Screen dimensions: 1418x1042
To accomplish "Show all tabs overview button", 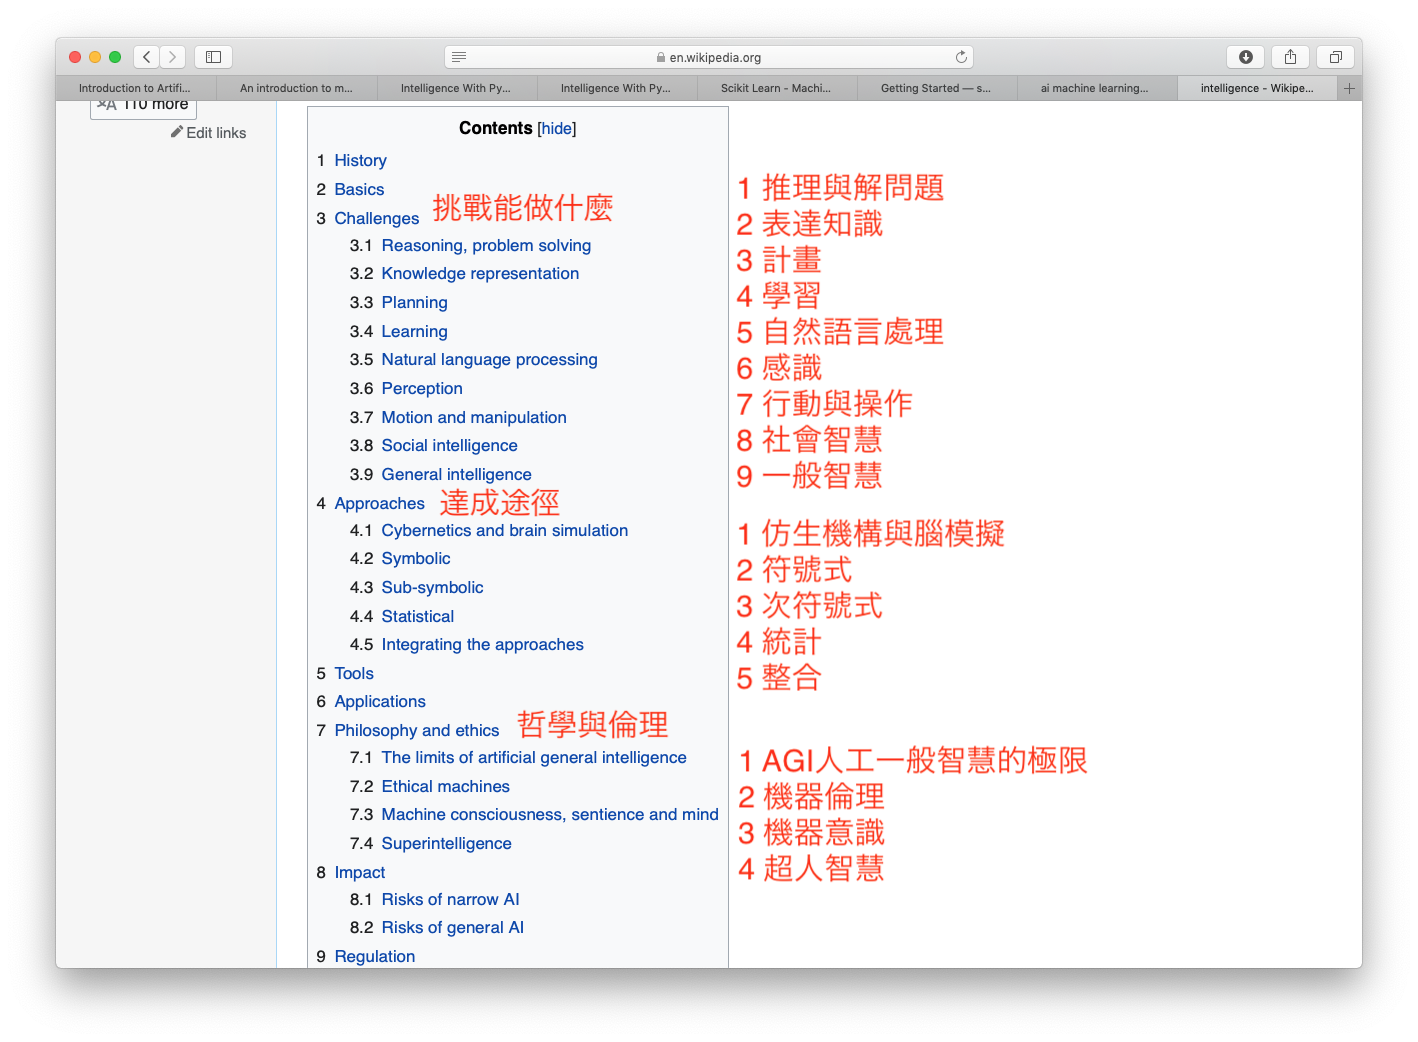I will point(1335,57).
